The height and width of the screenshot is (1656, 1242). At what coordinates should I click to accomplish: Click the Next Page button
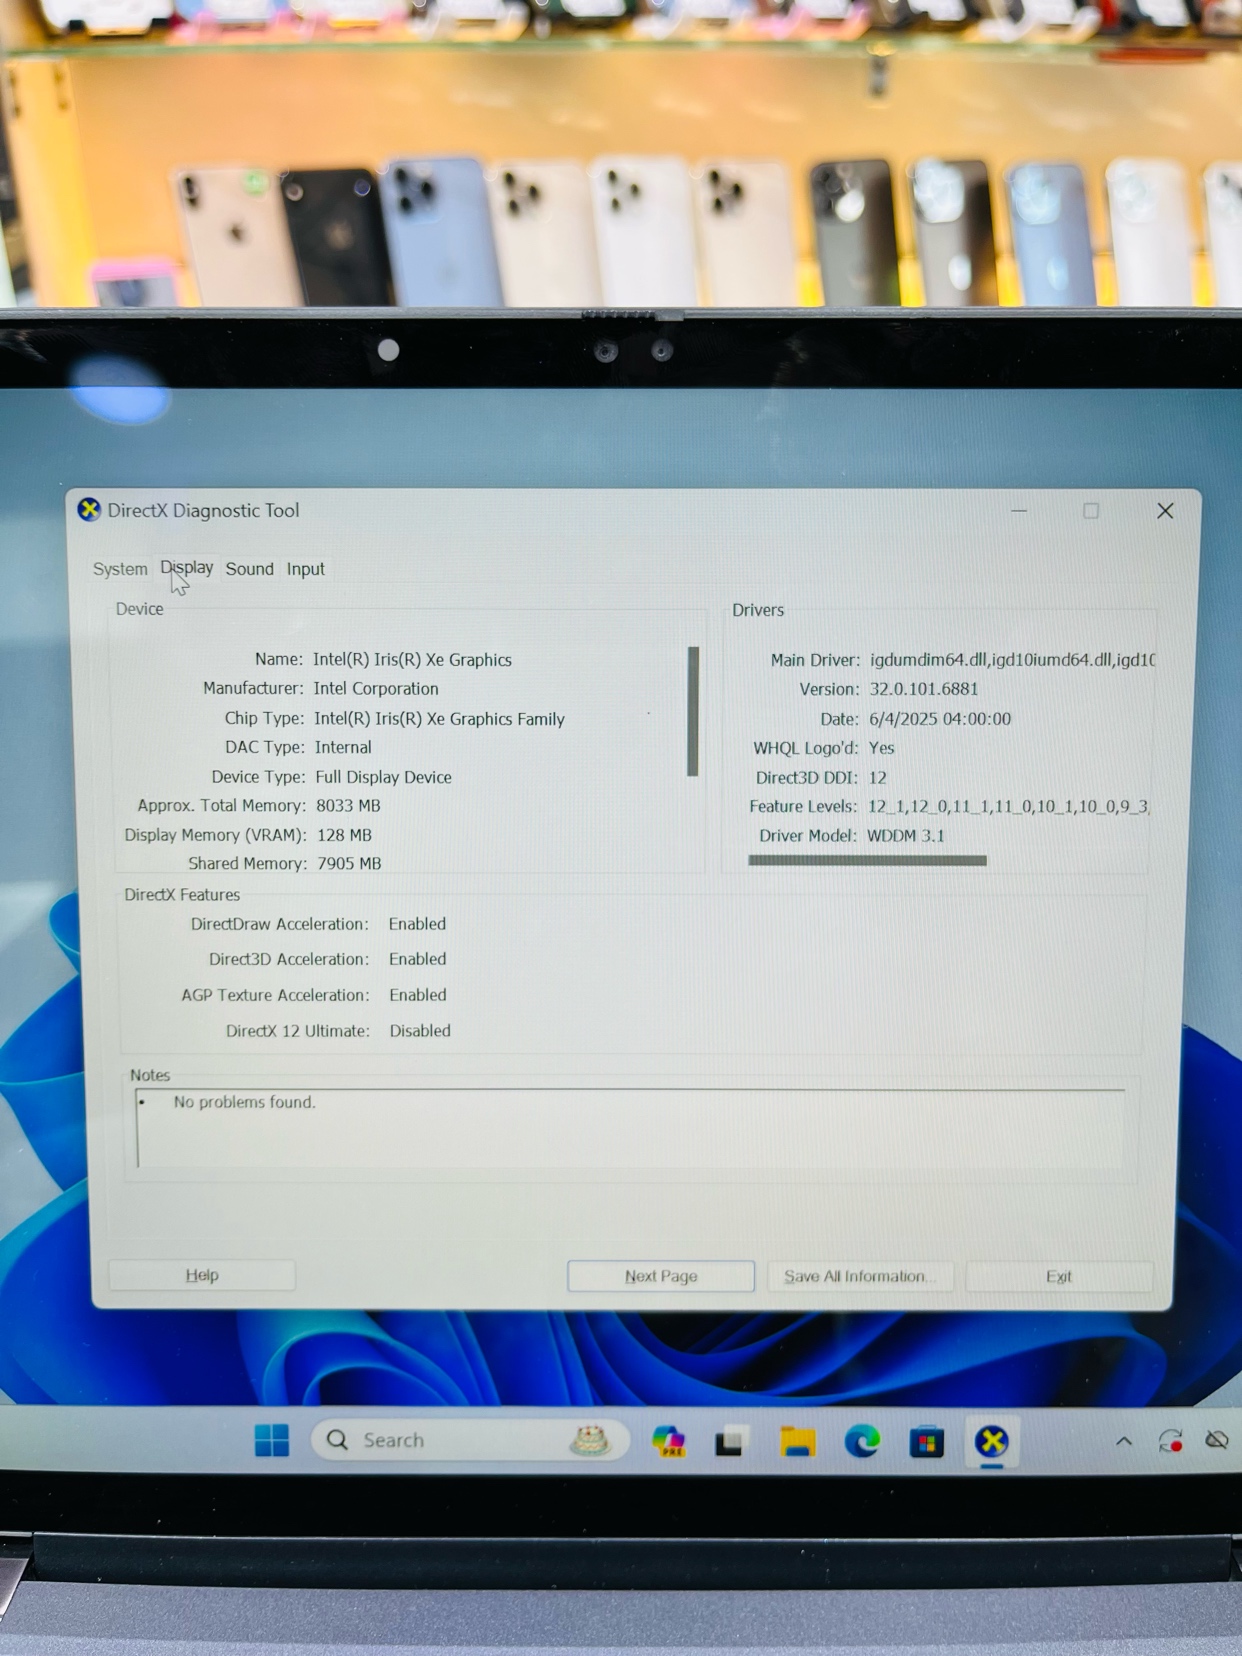[661, 1276]
